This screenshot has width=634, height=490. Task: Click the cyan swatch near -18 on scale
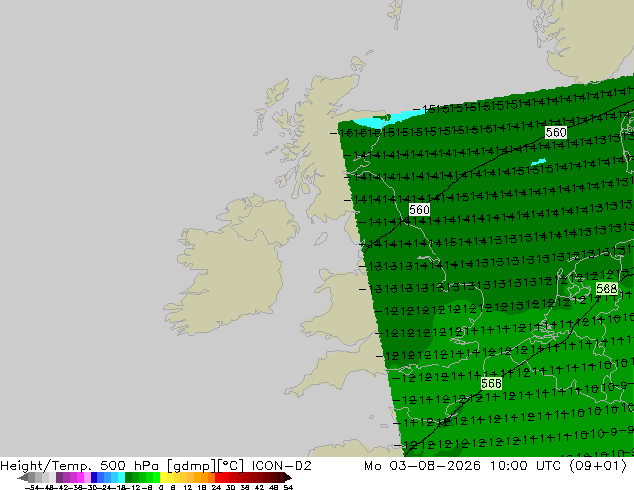click(121, 477)
